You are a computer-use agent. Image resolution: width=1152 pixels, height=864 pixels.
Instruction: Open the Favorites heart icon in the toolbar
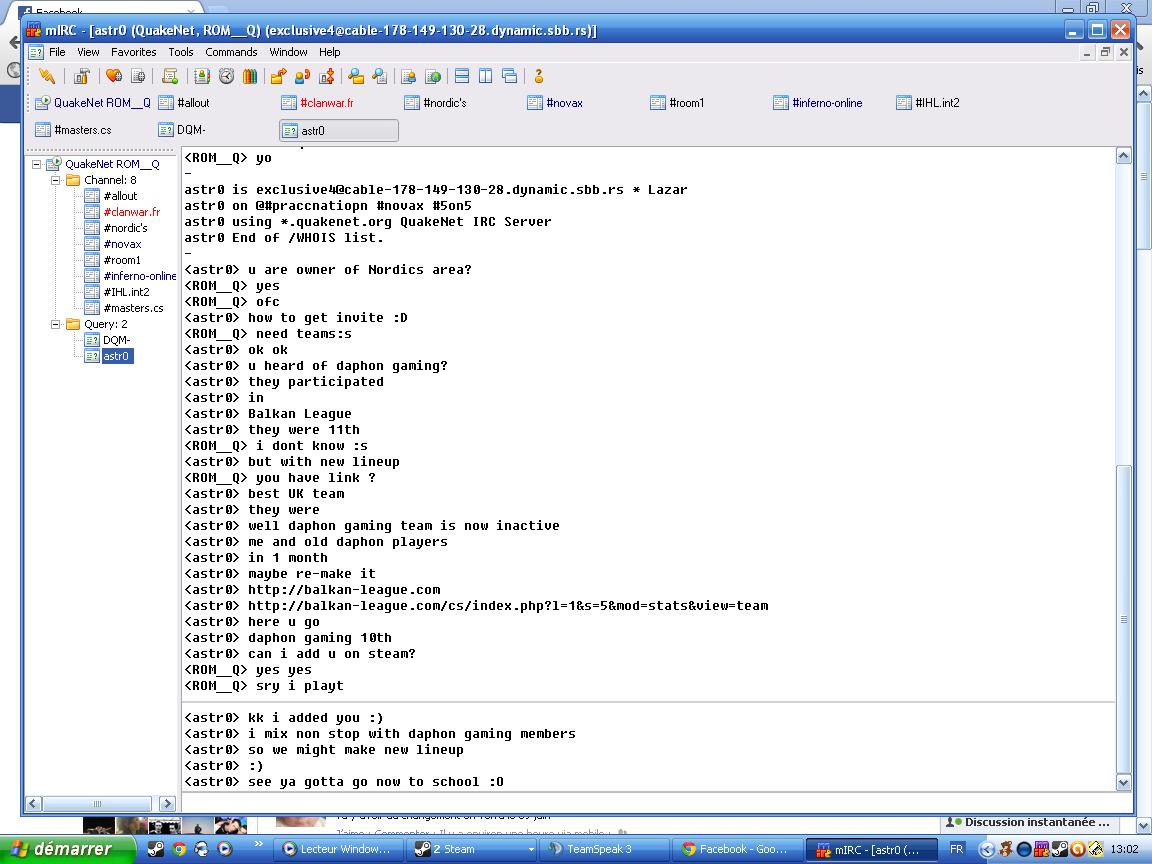[113, 76]
